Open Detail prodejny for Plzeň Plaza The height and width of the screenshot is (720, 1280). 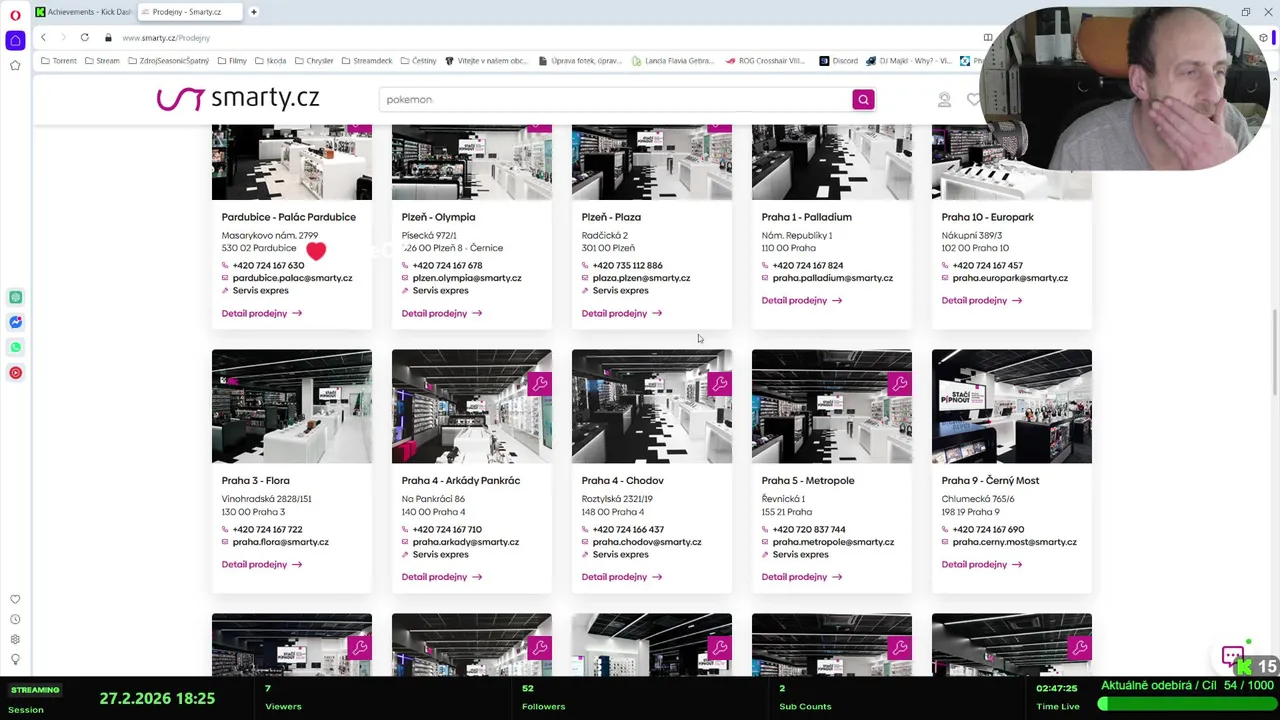coord(621,313)
